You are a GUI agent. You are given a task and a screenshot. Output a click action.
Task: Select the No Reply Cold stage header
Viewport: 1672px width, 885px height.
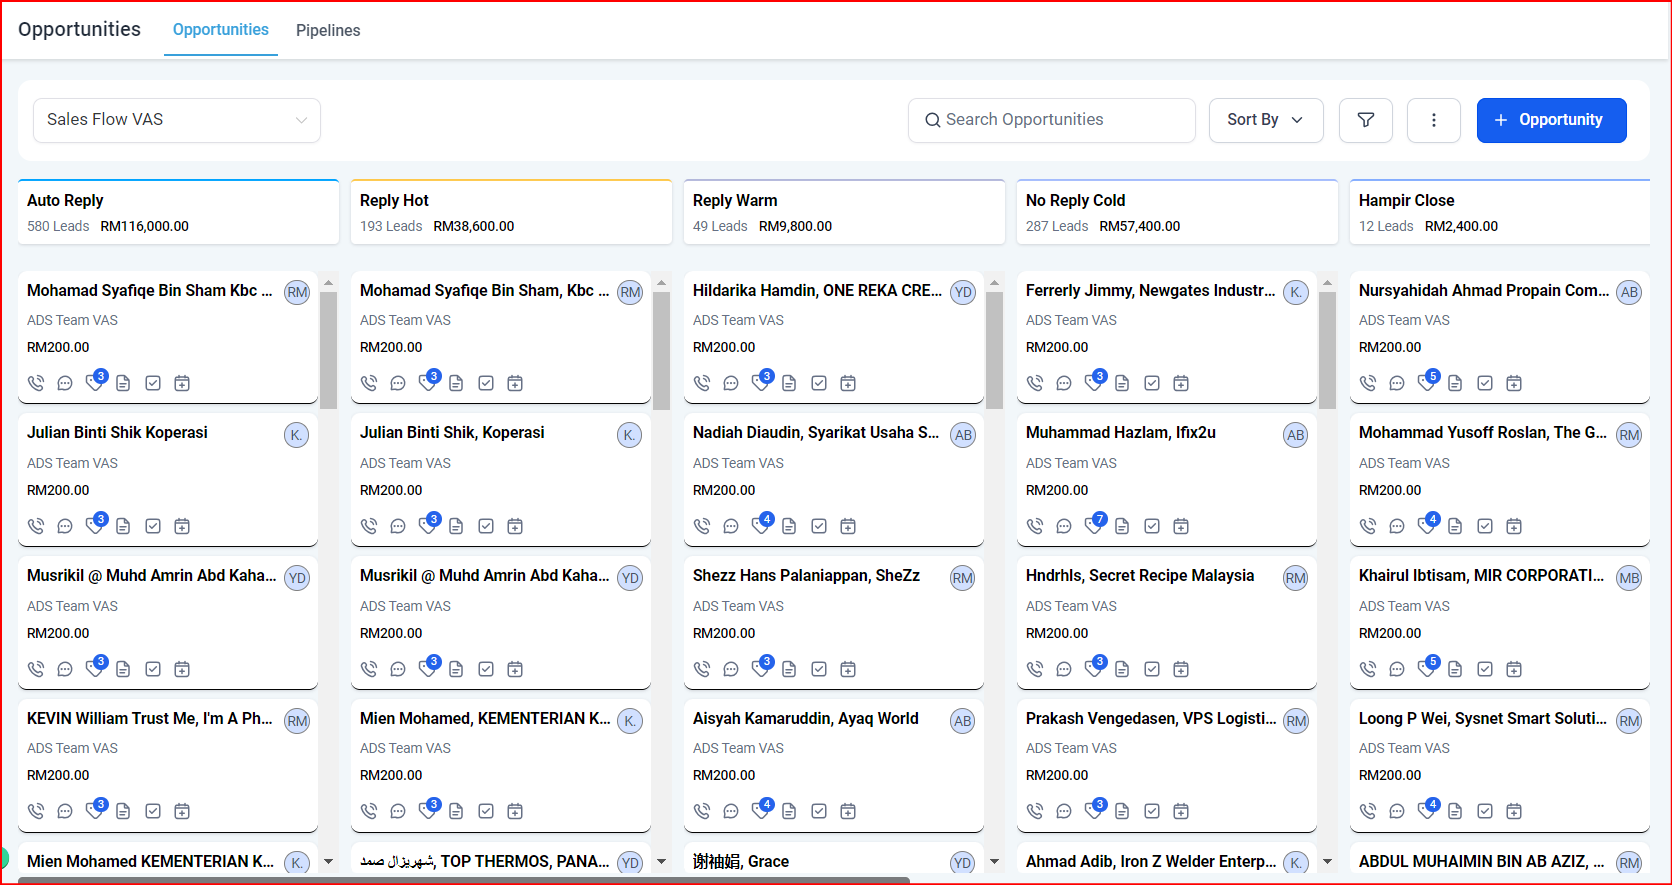click(1177, 212)
